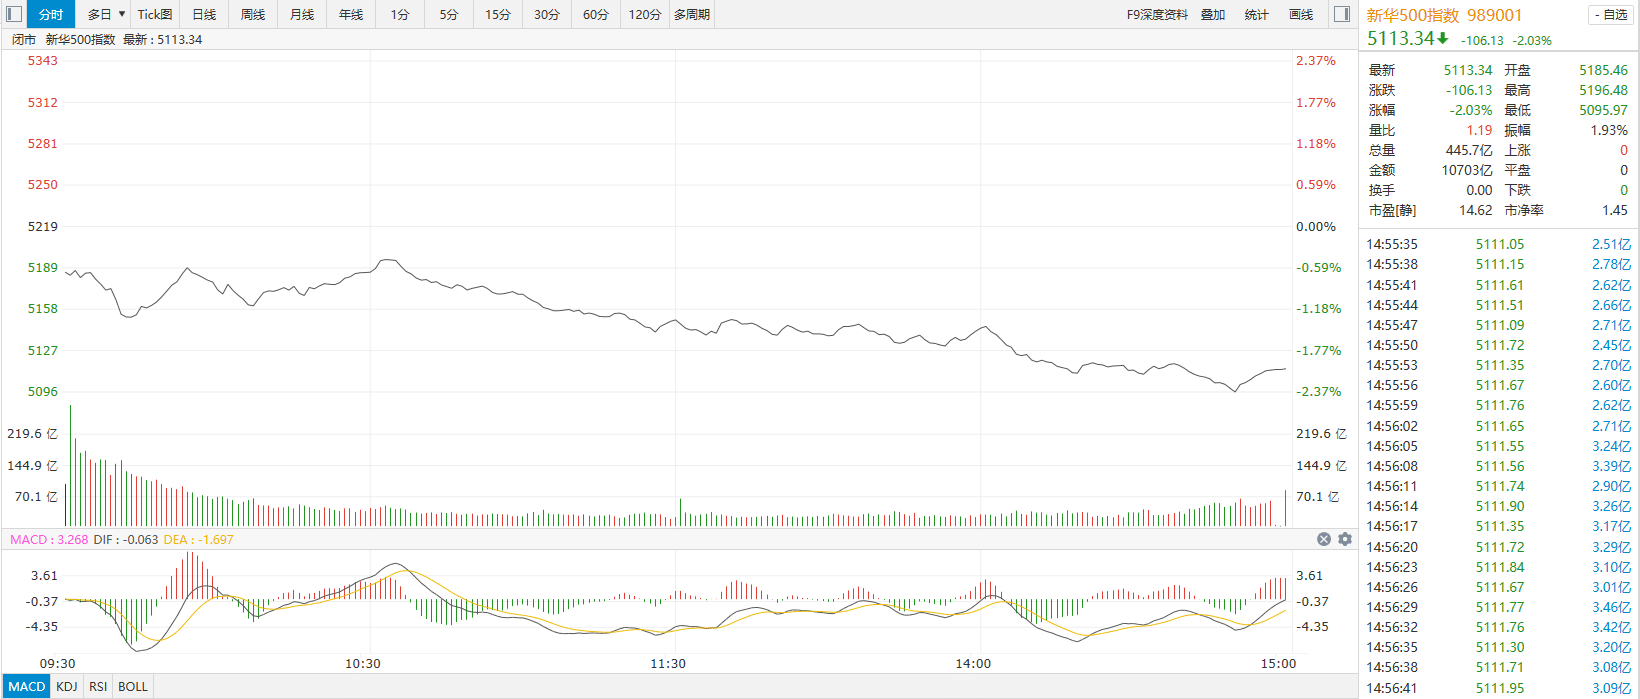Select the 60分 interval tab
This screenshot has height=699, width=1640.
click(596, 14)
